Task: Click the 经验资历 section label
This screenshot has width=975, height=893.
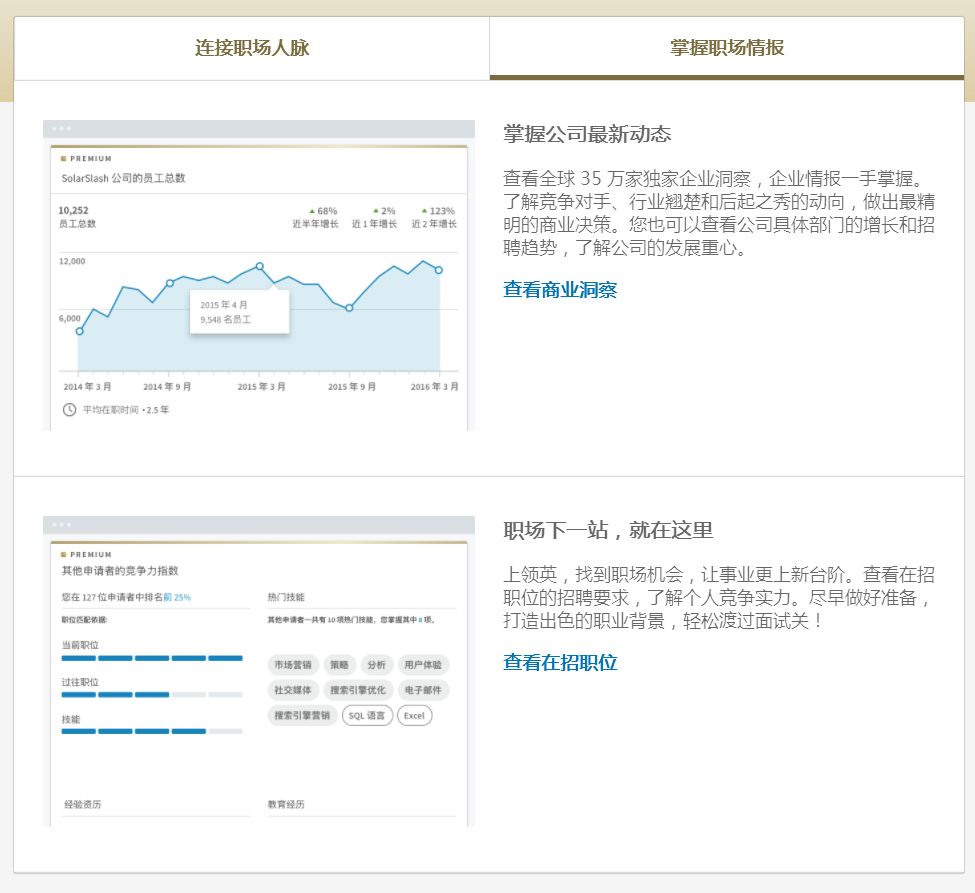Action: [83, 804]
